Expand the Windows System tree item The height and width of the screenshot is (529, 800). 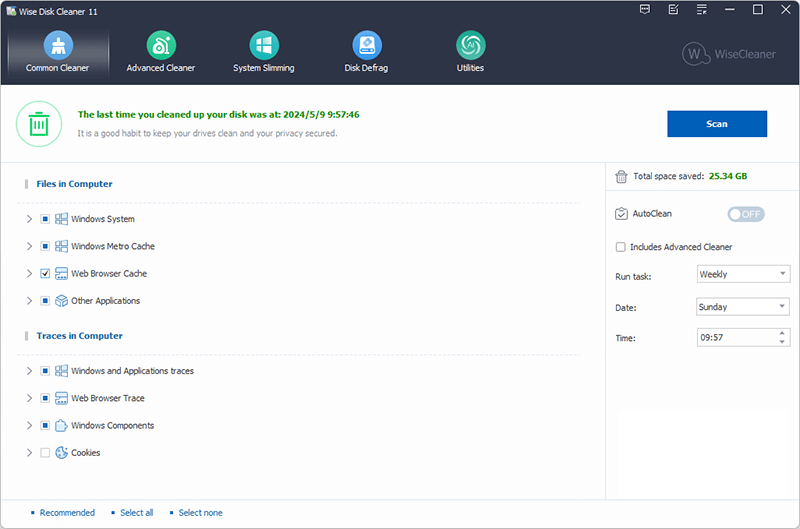click(29, 219)
